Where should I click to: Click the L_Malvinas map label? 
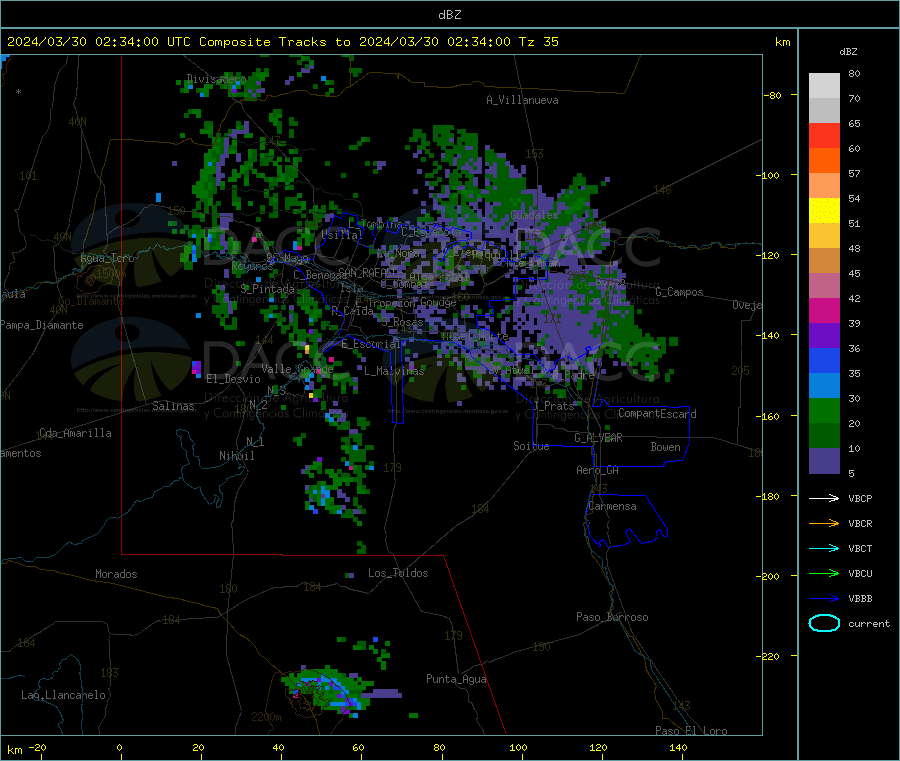[x=394, y=371]
